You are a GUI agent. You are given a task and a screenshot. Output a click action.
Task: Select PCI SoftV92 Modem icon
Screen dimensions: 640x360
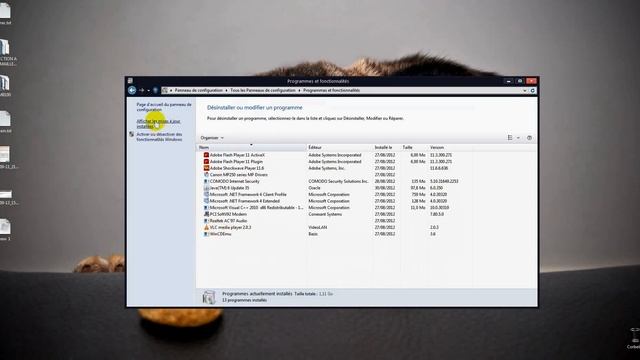coord(206,214)
